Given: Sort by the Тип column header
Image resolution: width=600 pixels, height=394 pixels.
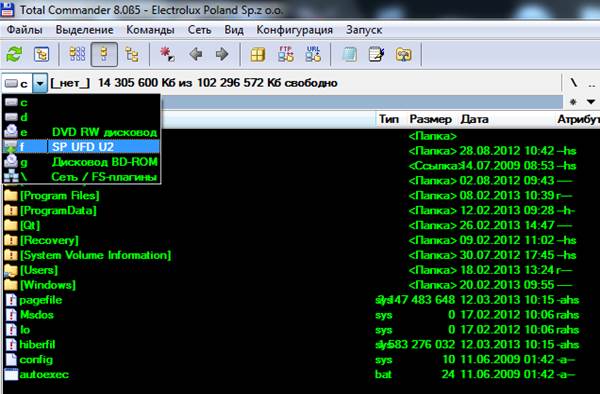Looking at the screenshot, I should pos(389,119).
